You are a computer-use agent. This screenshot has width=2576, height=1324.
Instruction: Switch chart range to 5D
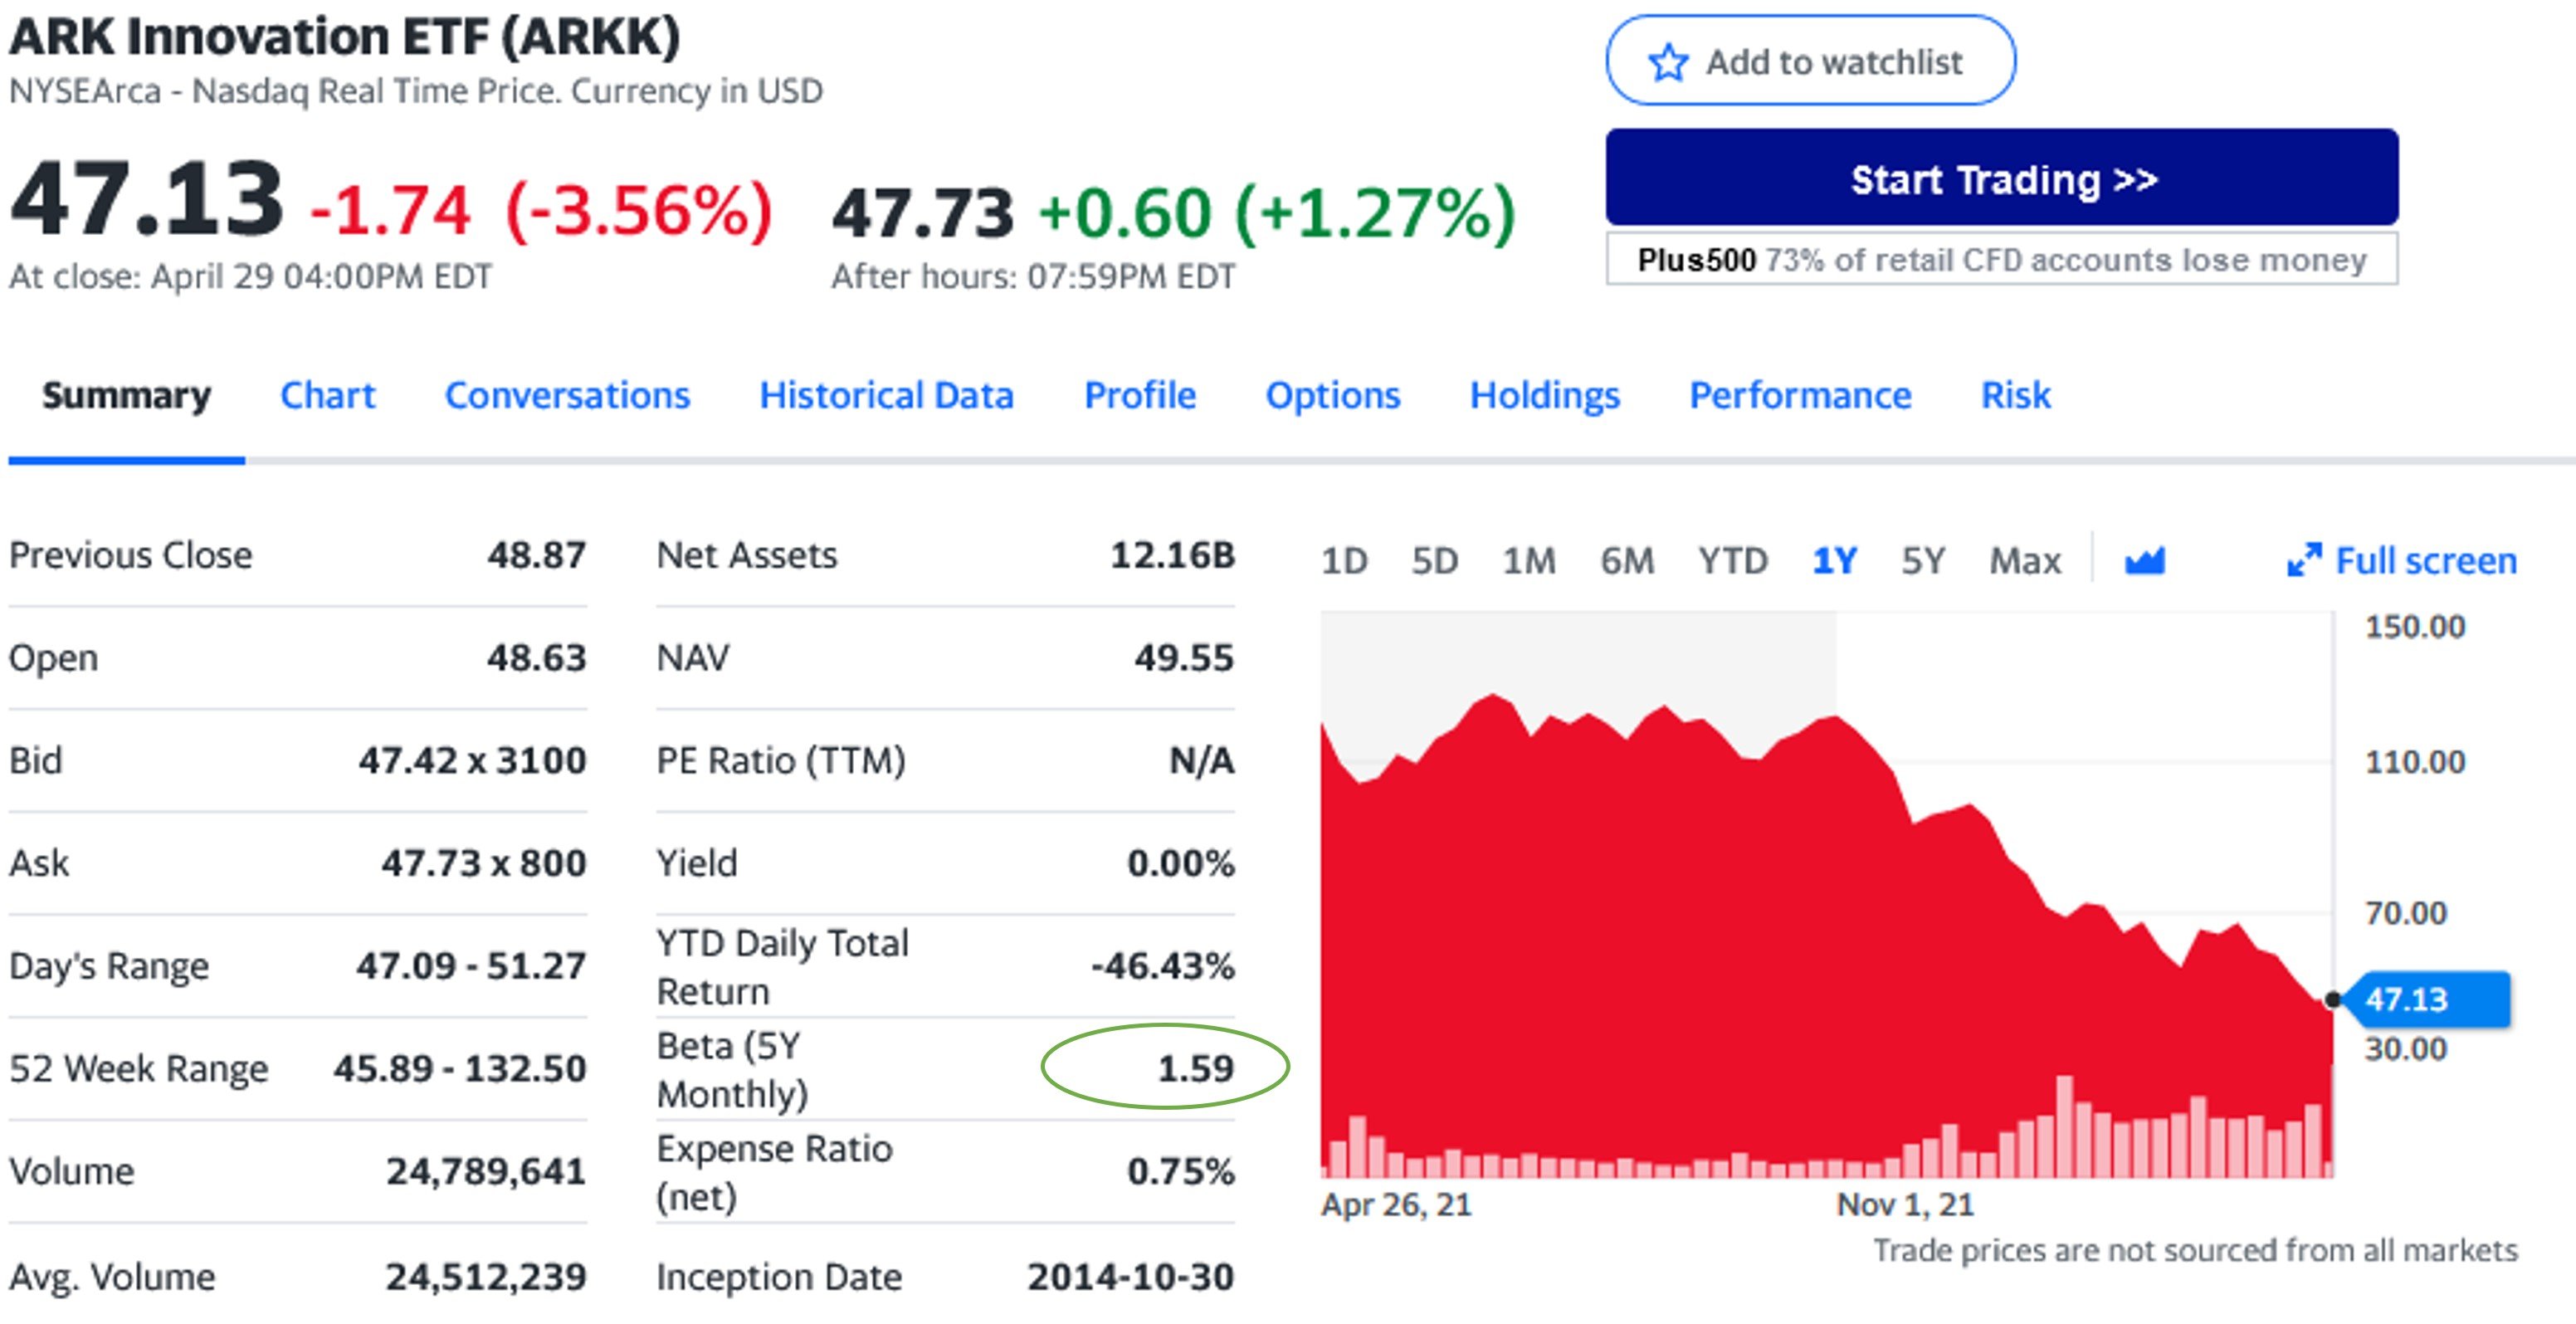pos(1434,561)
